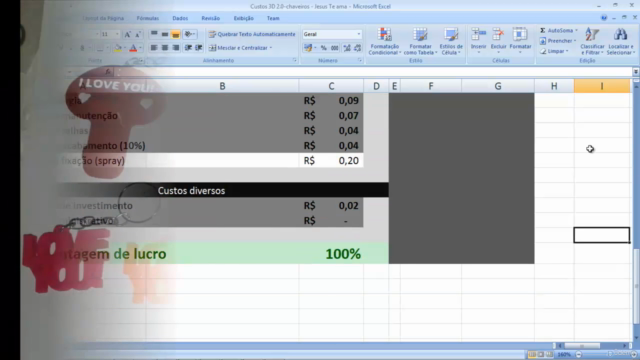Open the Limpar eraser menu

click(x=554, y=51)
